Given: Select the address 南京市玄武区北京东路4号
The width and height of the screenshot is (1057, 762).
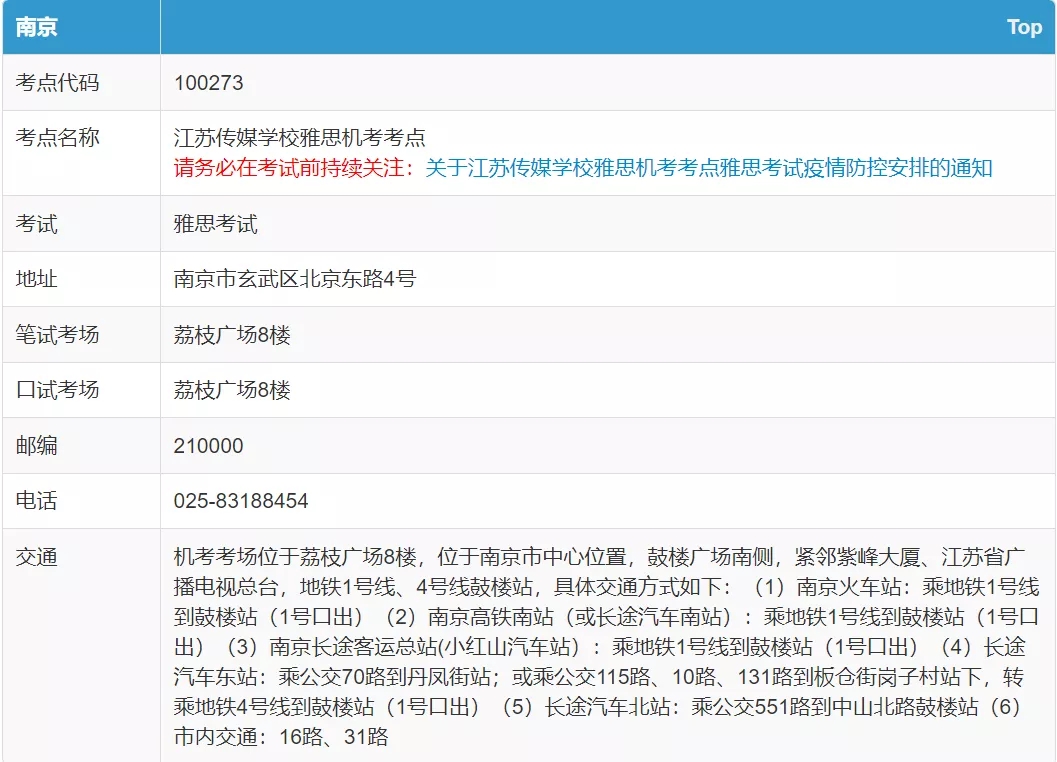Looking at the screenshot, I should [295, 279].
